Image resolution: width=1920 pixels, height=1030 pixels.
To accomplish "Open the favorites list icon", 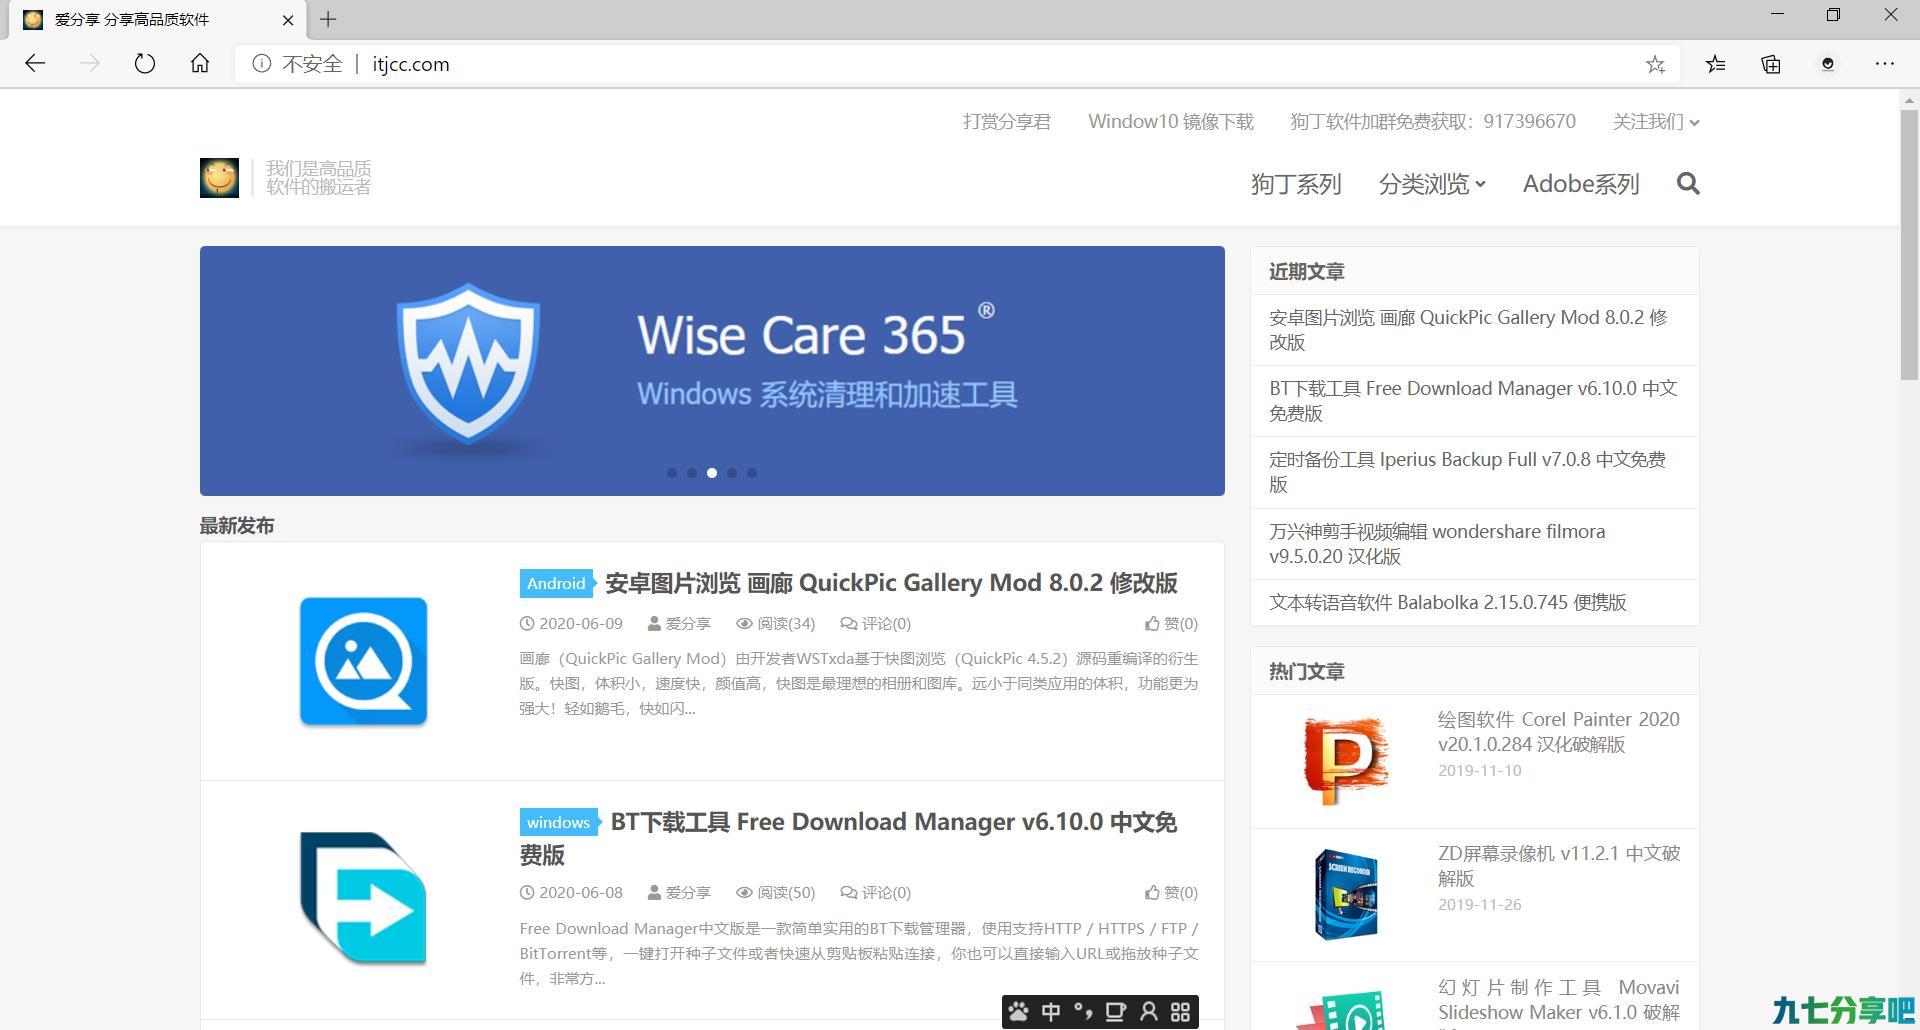I will [x=1716, y=64].
